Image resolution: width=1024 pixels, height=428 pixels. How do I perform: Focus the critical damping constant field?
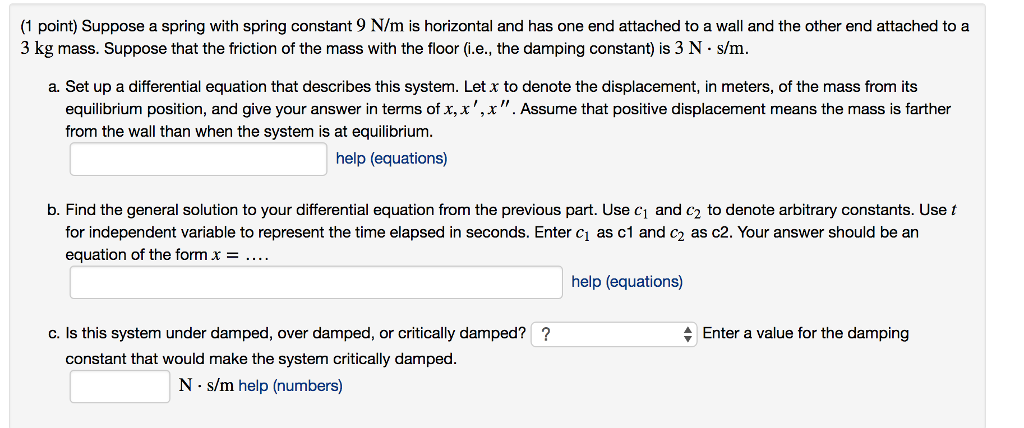pyautogui.click(x=120, y=386)
